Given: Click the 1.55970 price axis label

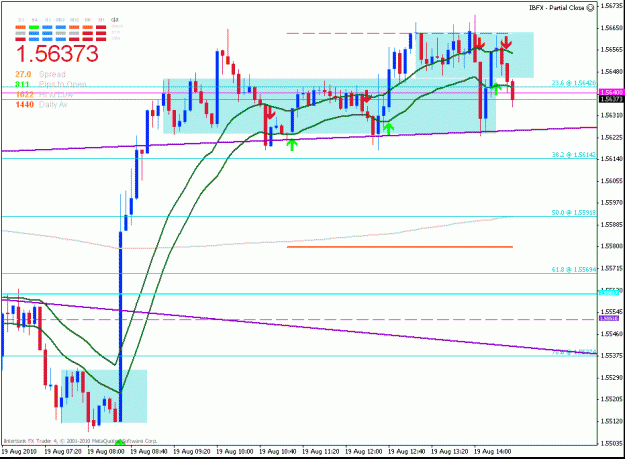Looking at the screenshot, I should point(612,202).
